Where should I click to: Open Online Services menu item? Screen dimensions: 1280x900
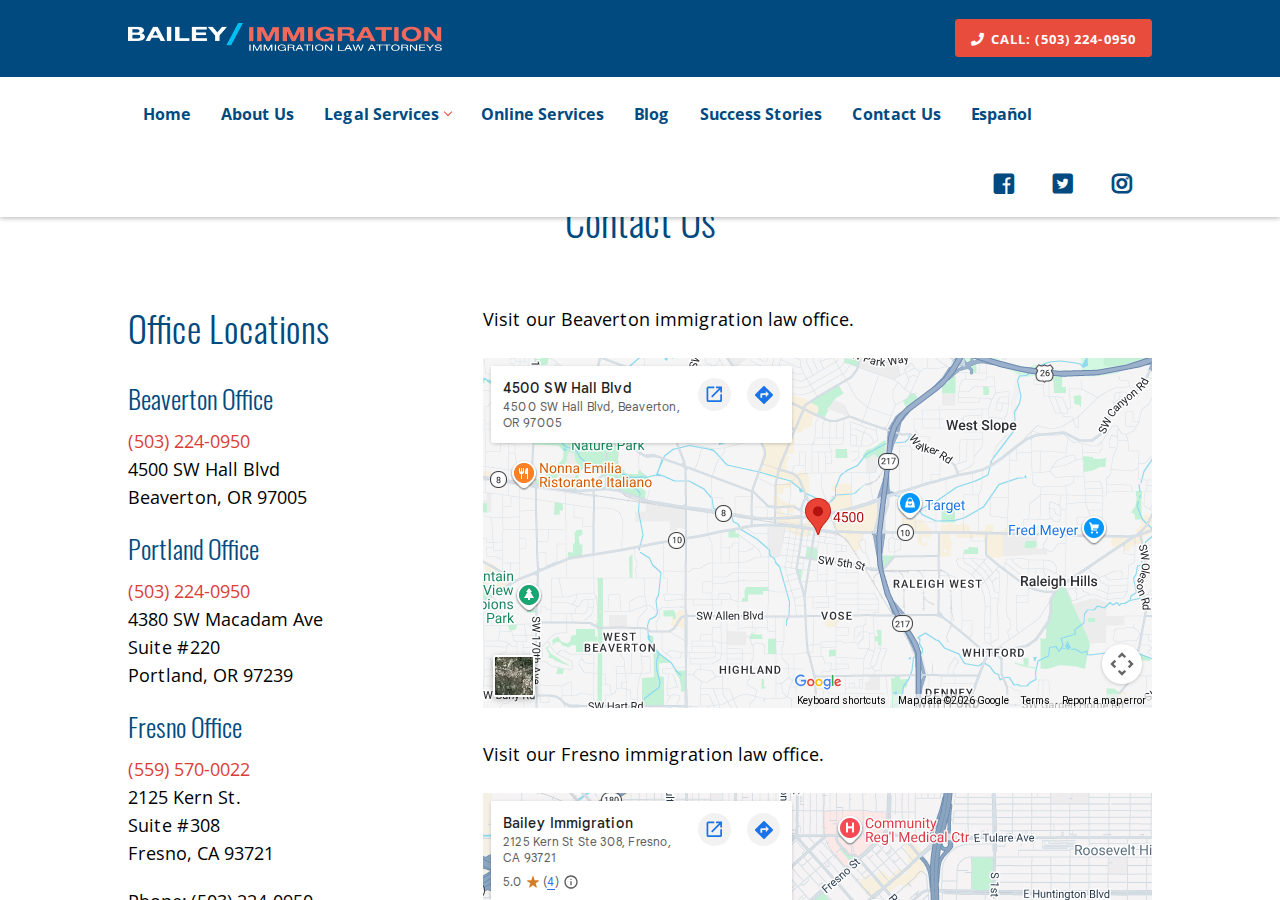tap(542, 114)
